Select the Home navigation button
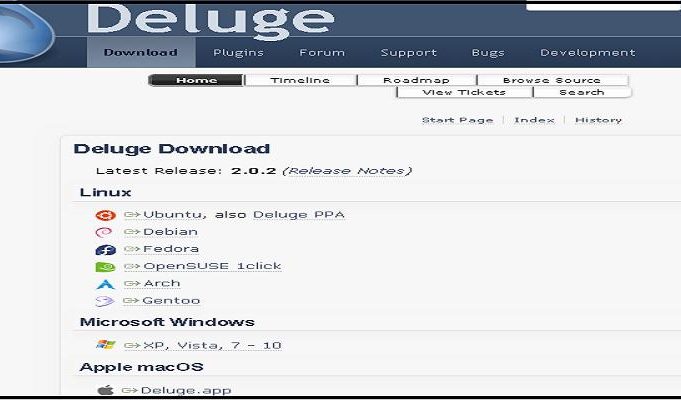This screenshot has height=400, width=681. (x=196, y=80)
